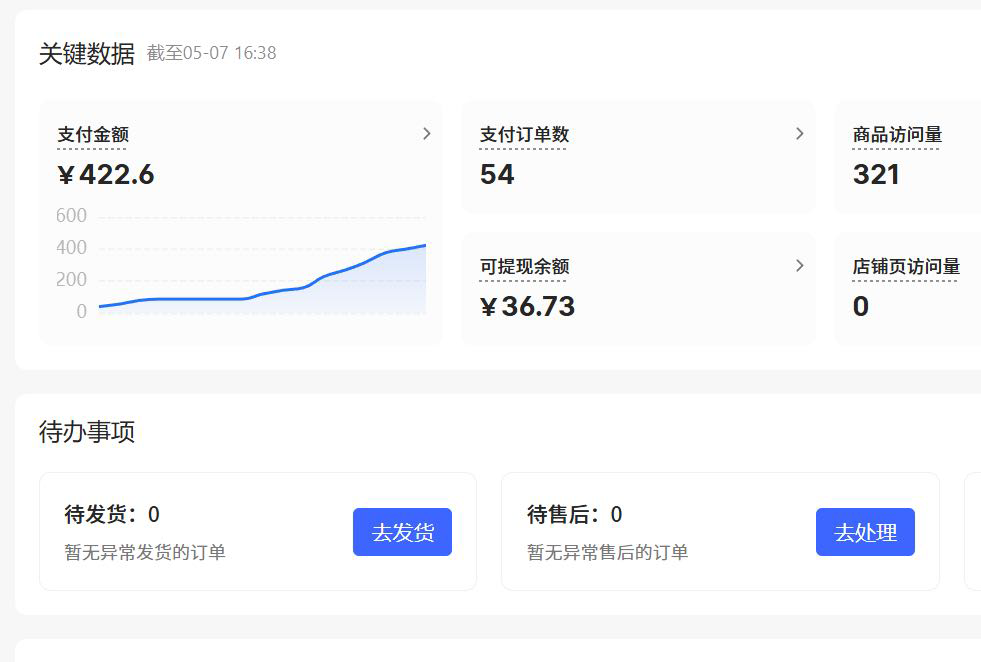Click the 321 product visits value
981x662 pixels.
[x=876, y=175]
